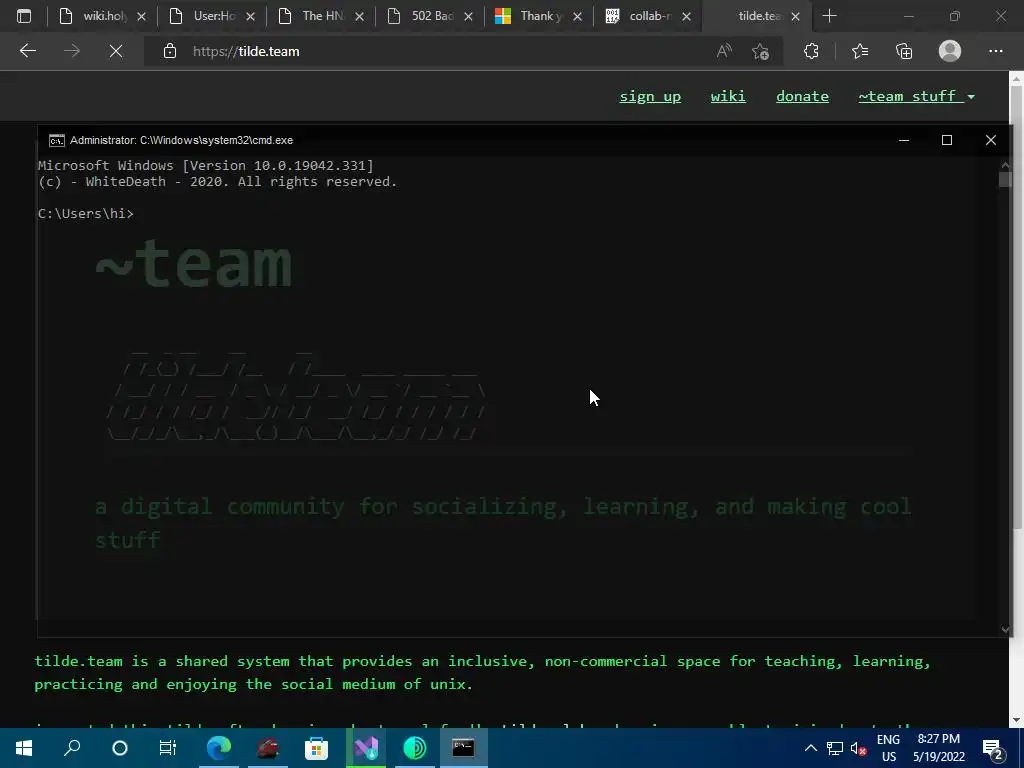This screenshot has height=768, width=1024.
Task: Close the wiki.holy tab
Action: [x=142, y=16]
